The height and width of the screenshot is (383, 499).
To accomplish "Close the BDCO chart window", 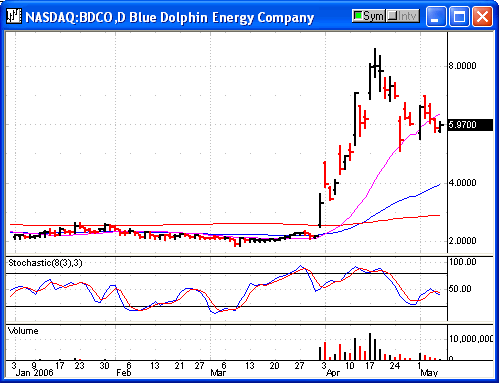I will [x=482, y=16].
